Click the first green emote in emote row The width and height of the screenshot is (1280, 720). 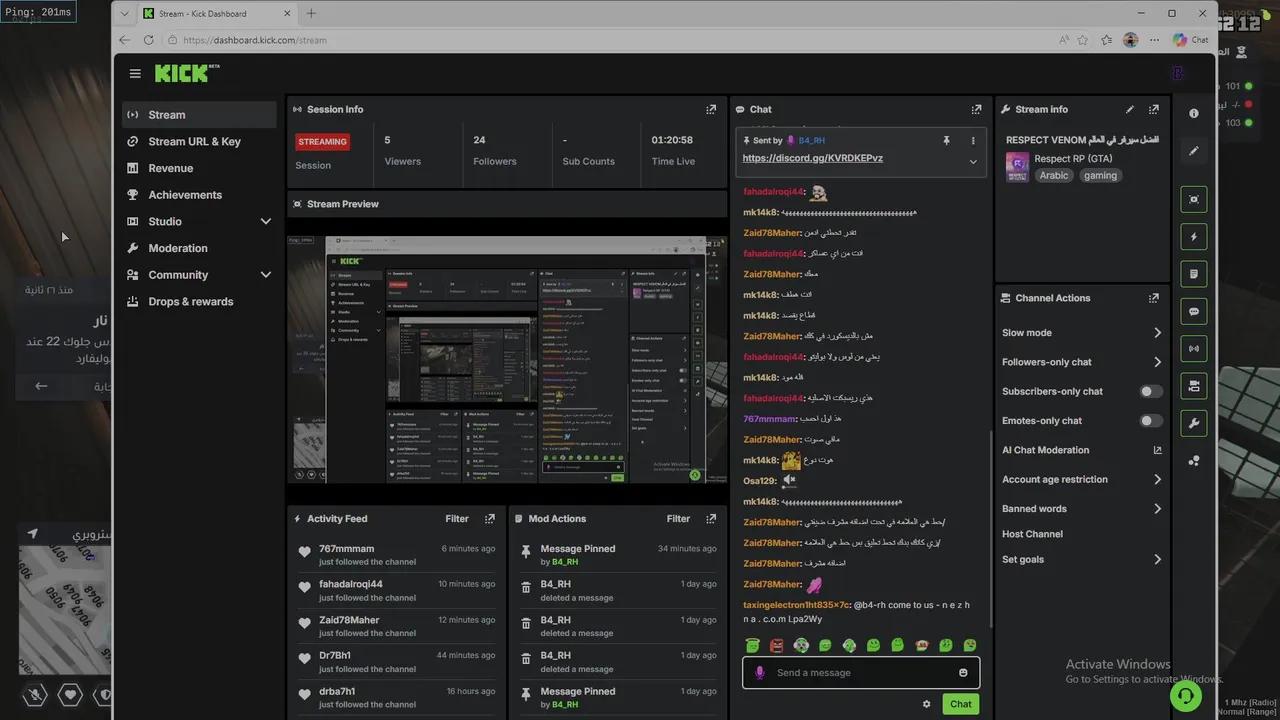click(753, 646)
